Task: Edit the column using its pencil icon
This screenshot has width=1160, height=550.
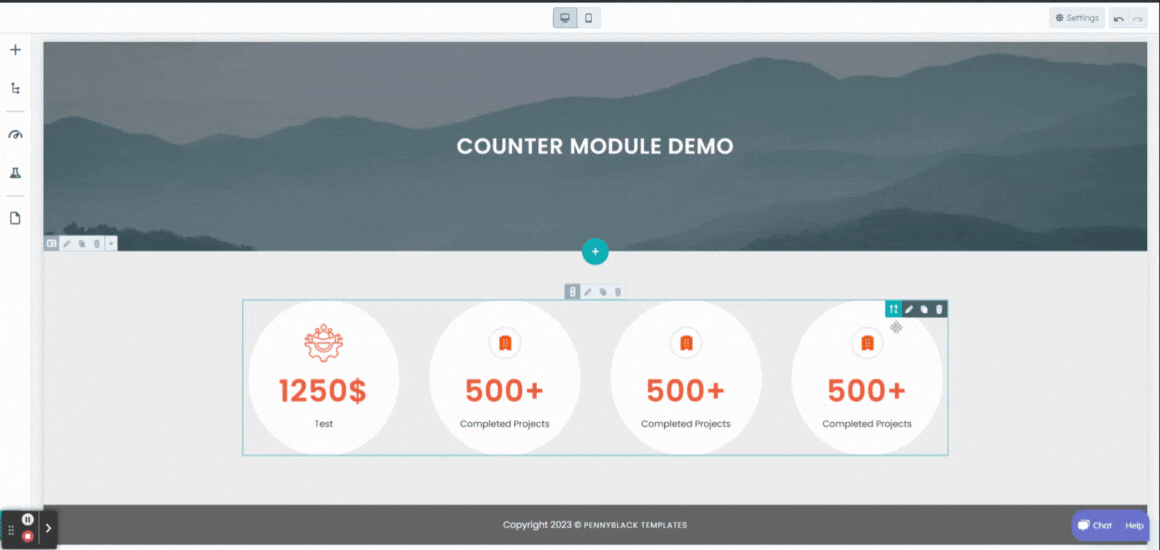Action: click(x=588, y=292)
